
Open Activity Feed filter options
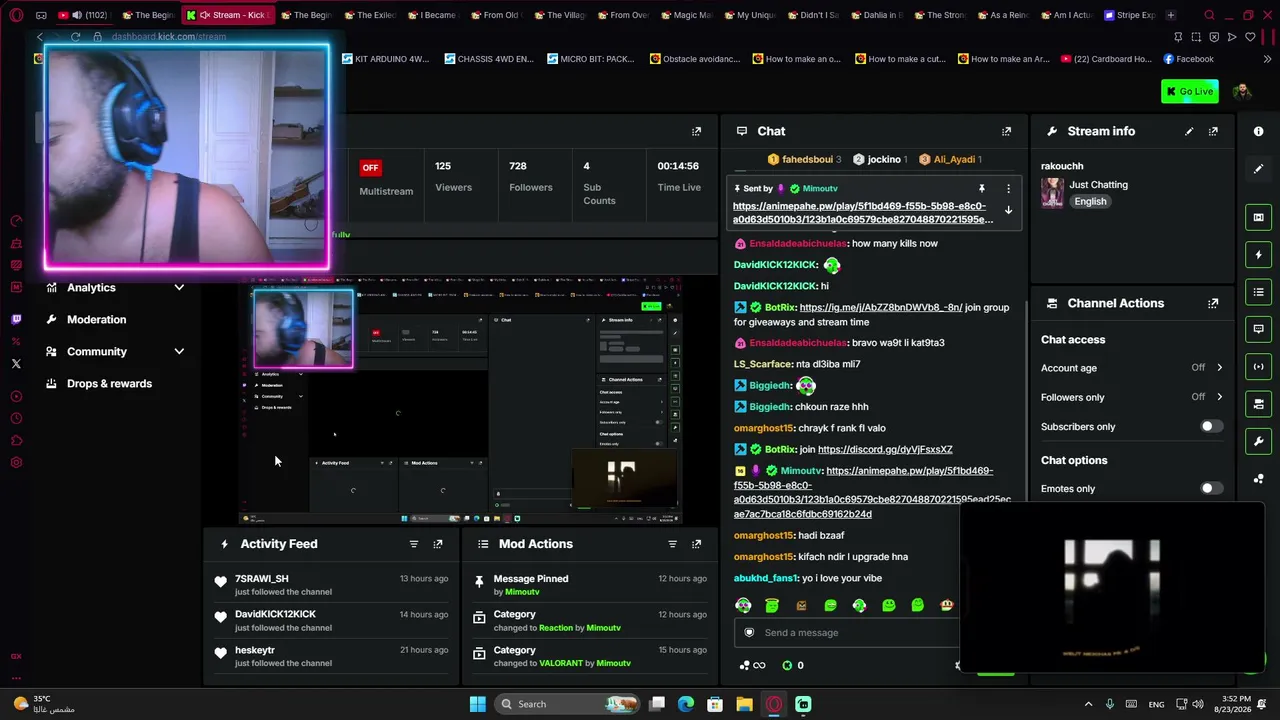[x=414, y=544]
